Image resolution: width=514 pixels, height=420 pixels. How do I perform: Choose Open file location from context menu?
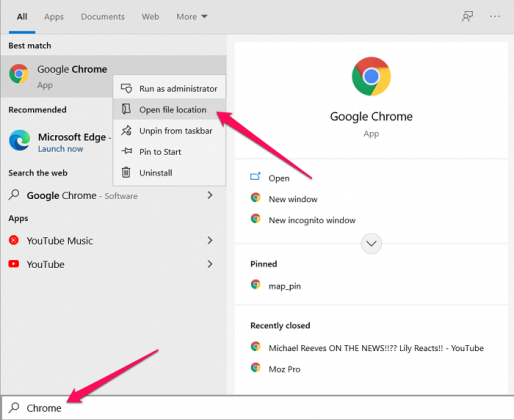click(169, 109)
